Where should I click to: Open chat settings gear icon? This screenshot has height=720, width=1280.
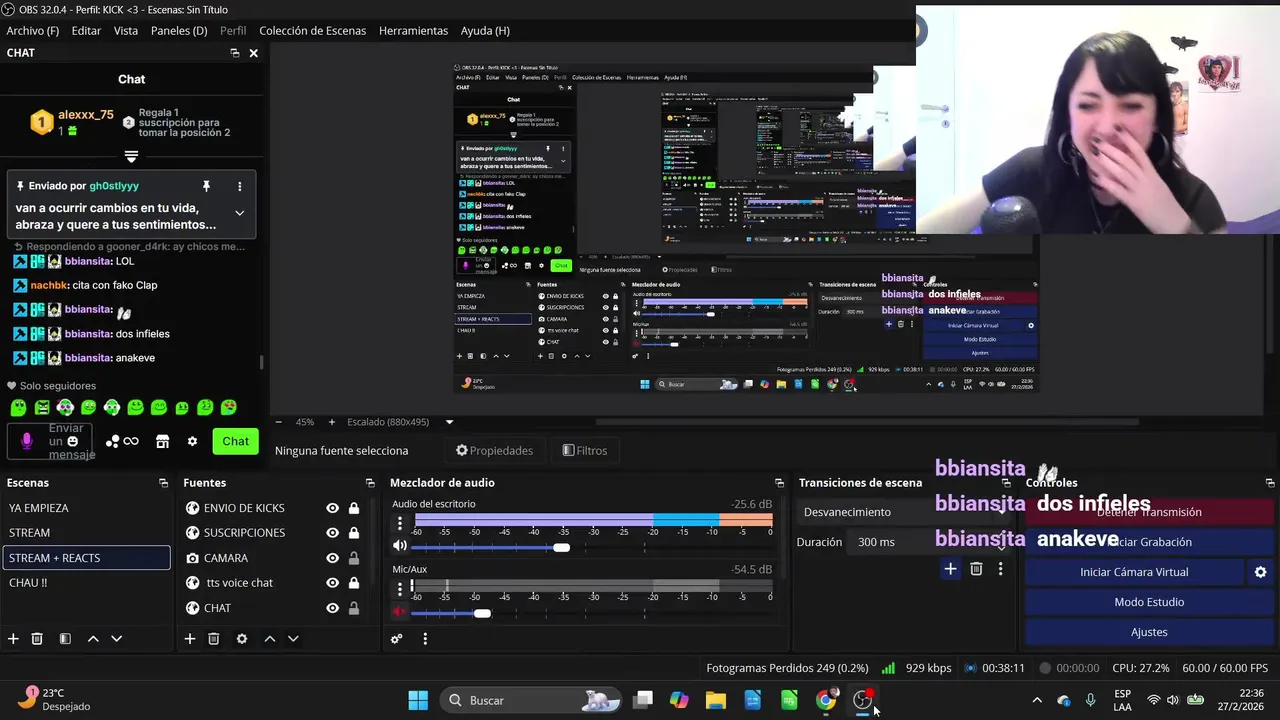(x=192, y=441)
